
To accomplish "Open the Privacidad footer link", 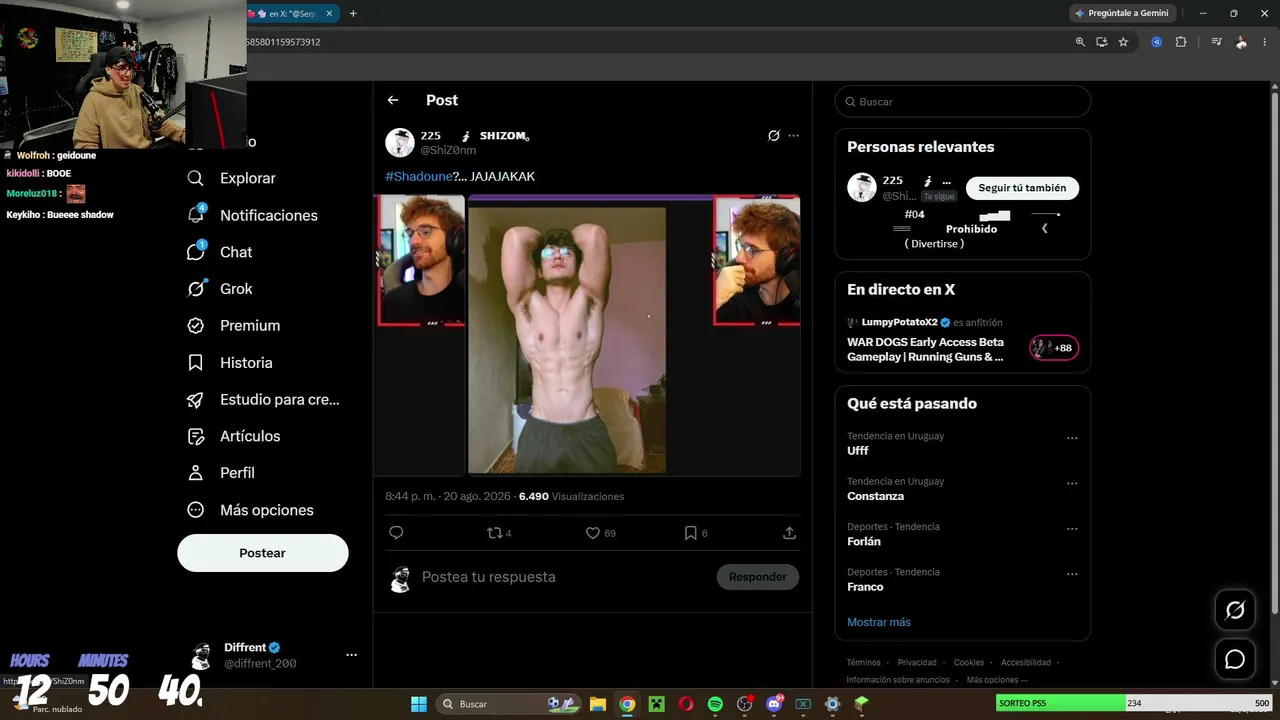I will coord(917,662).
